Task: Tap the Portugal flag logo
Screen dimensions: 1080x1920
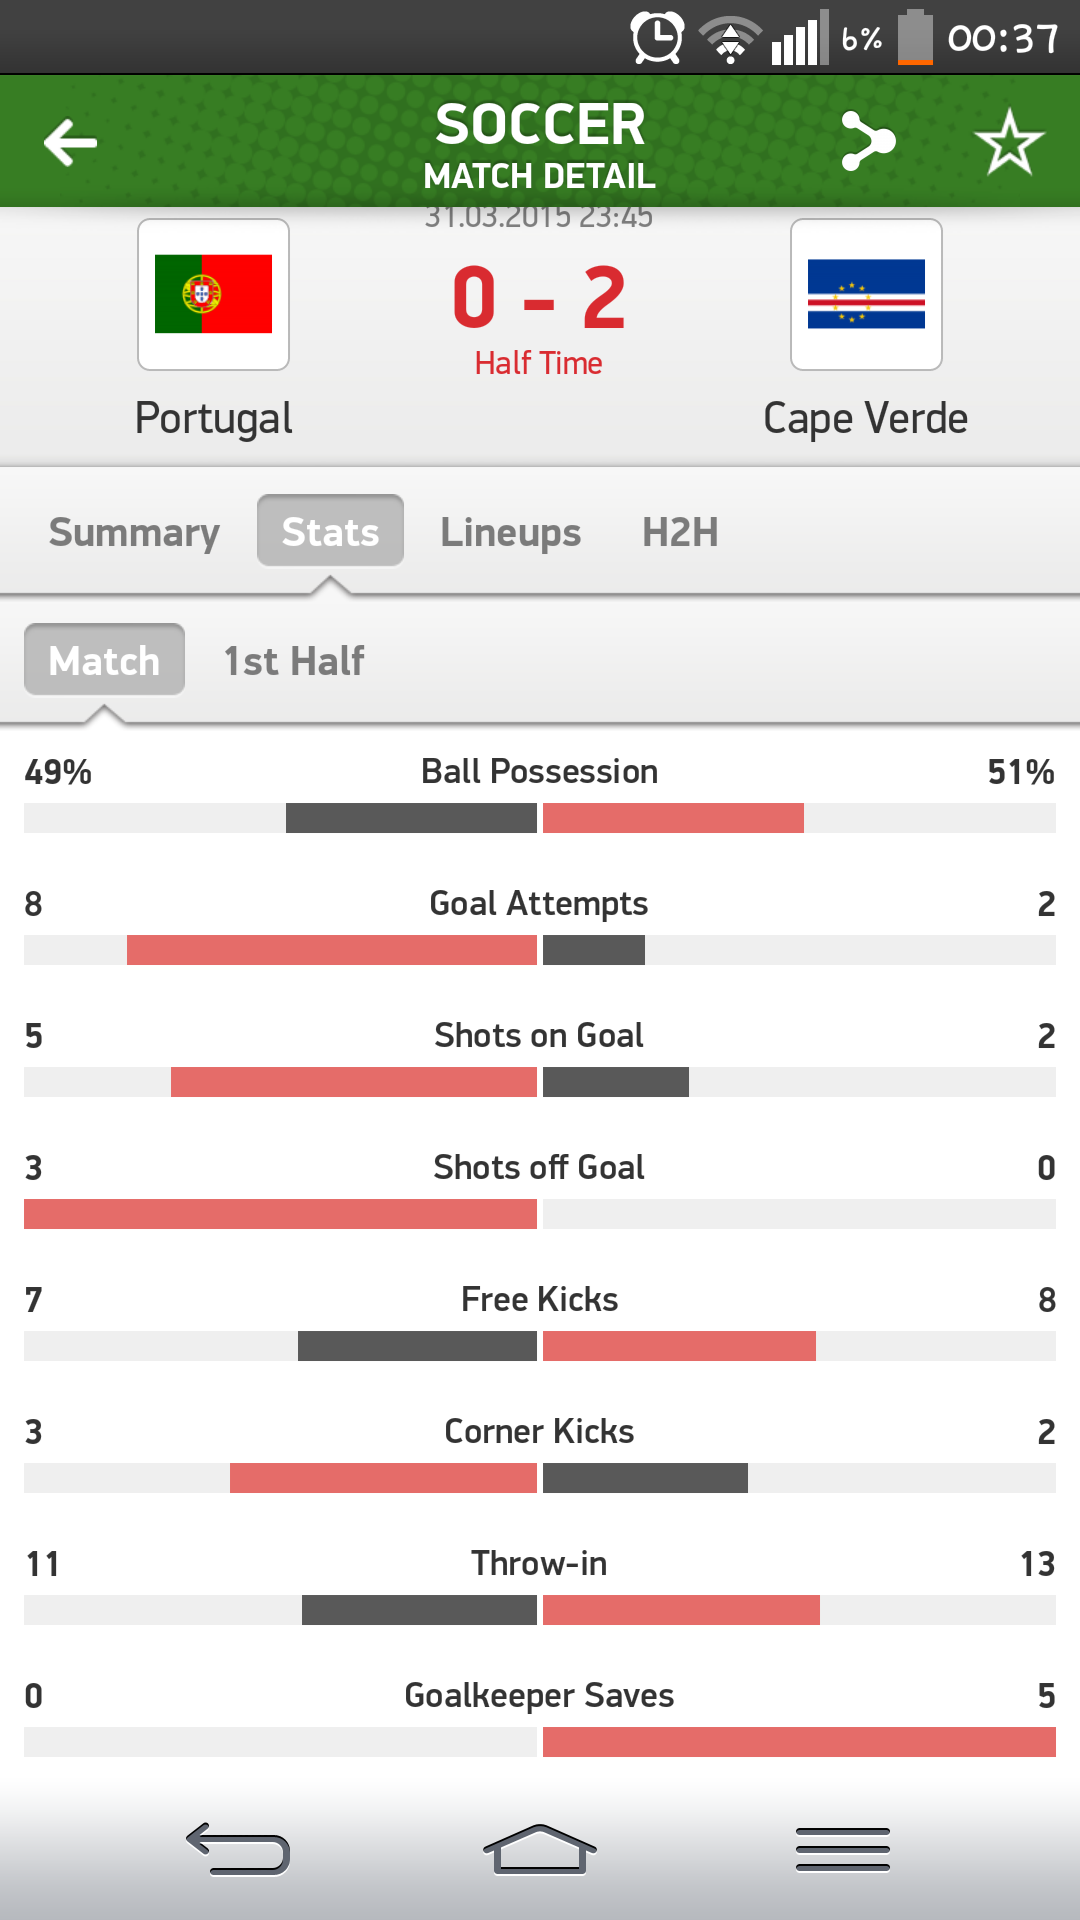Action: point(213,294)
